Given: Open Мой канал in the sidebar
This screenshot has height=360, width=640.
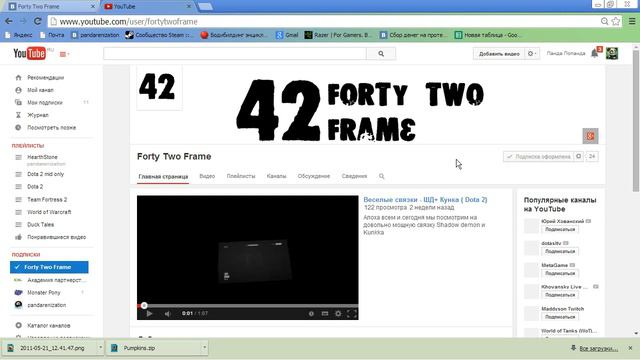Looking at the screenshot, I should click(x=40, y=90).
